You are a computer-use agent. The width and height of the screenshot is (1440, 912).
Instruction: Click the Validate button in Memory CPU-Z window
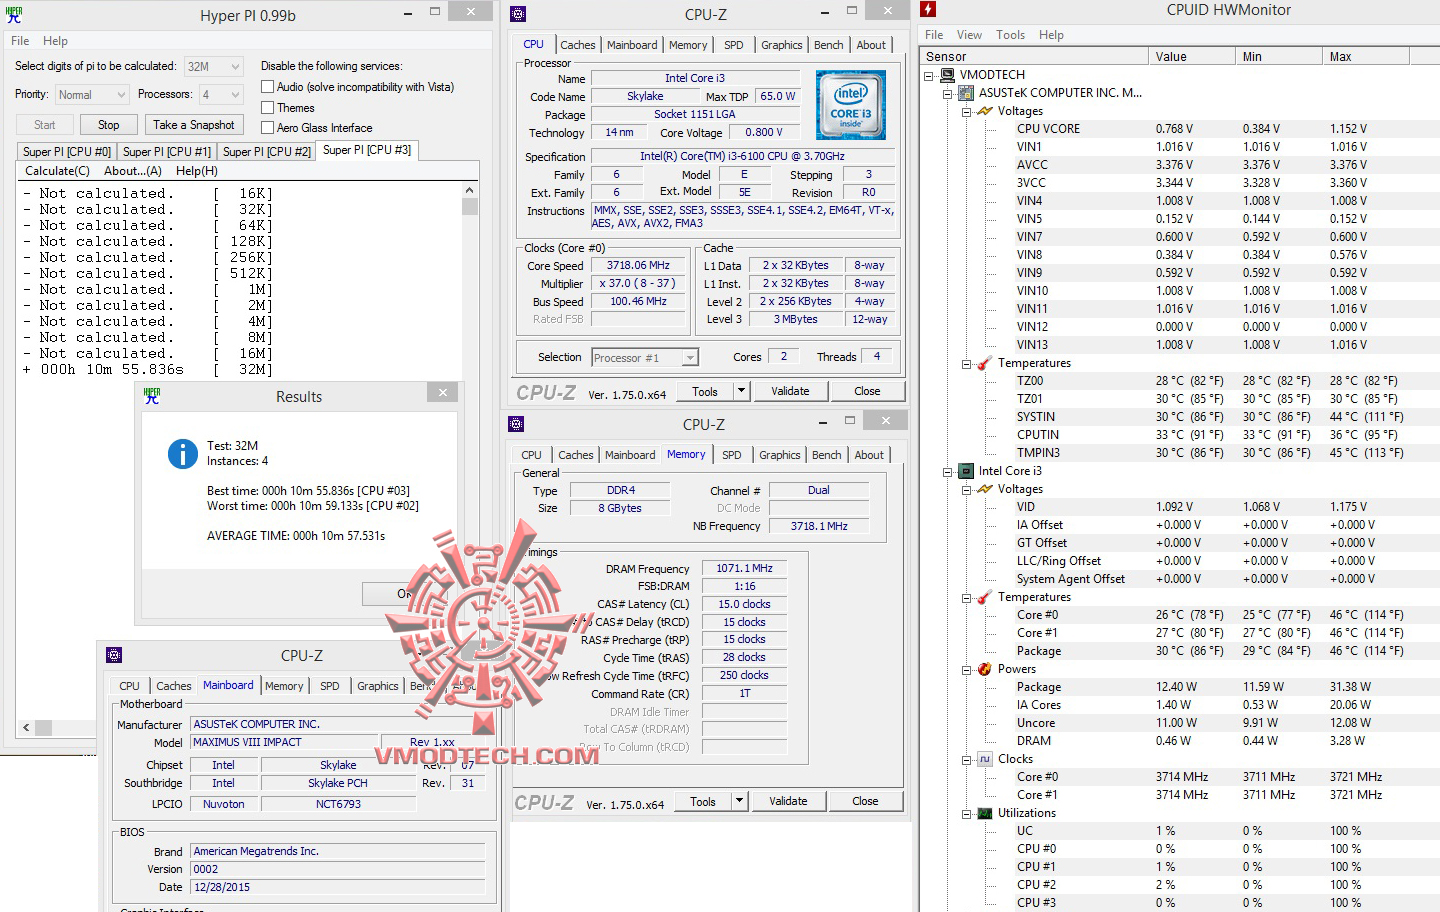pyautogui.click(x=788, y=801)
